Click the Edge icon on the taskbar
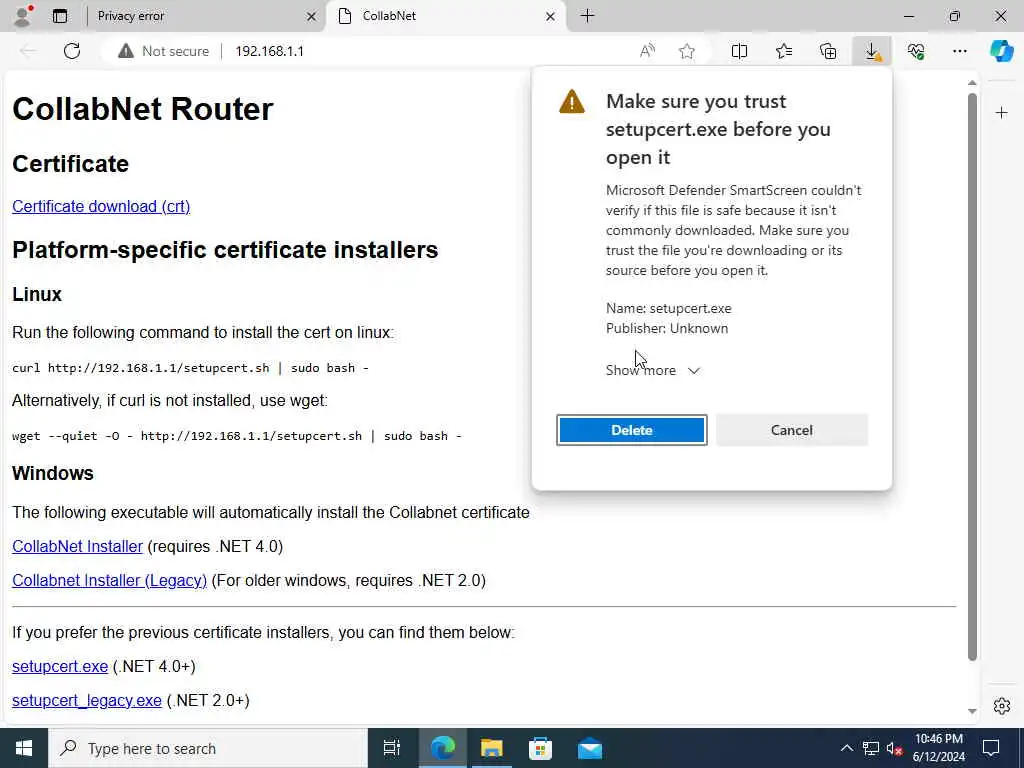The height and width of the screenshot is (768, 1024). coord(442,748)
